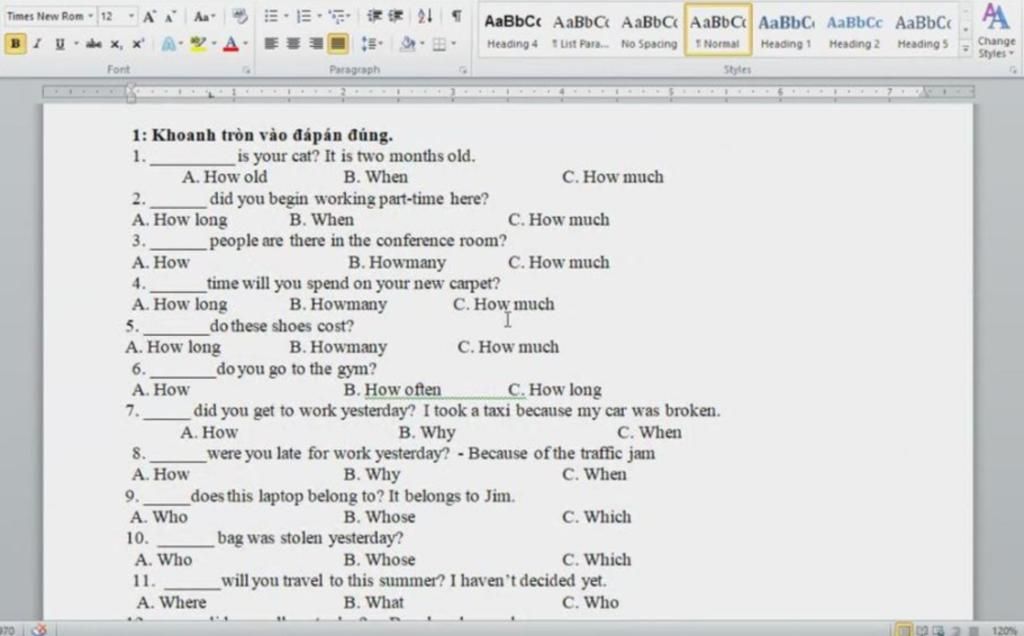Screen dimensions: 1024x636
Task: Click the text 'Khoanh tròn vào đápán đúng.'
Action: coord(272,135)
